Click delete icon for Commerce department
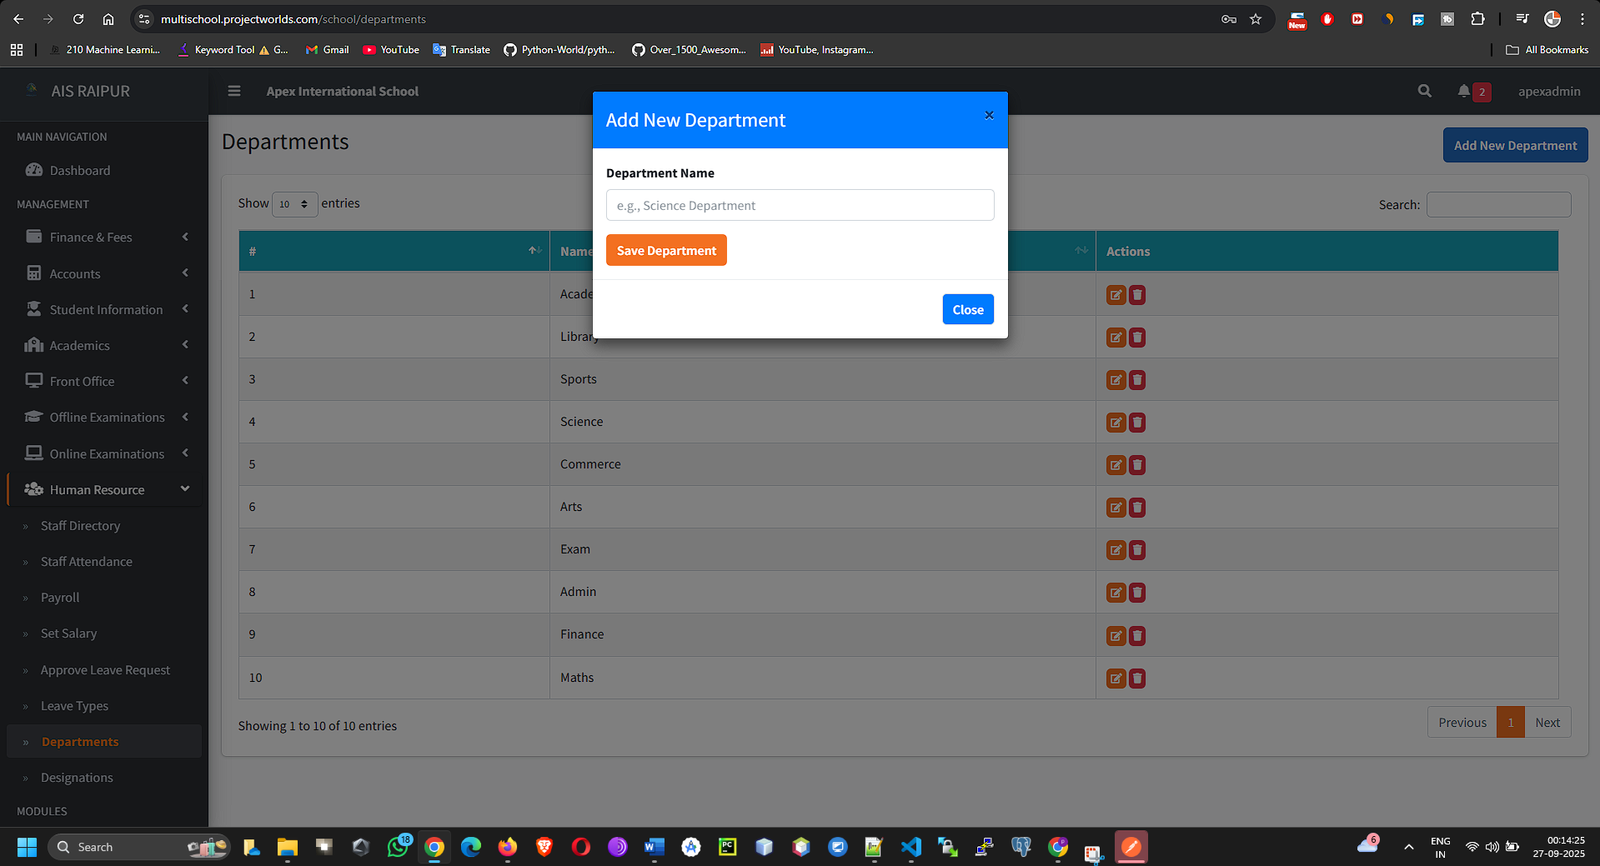 pyautogui.click(x=1137, y=465)
